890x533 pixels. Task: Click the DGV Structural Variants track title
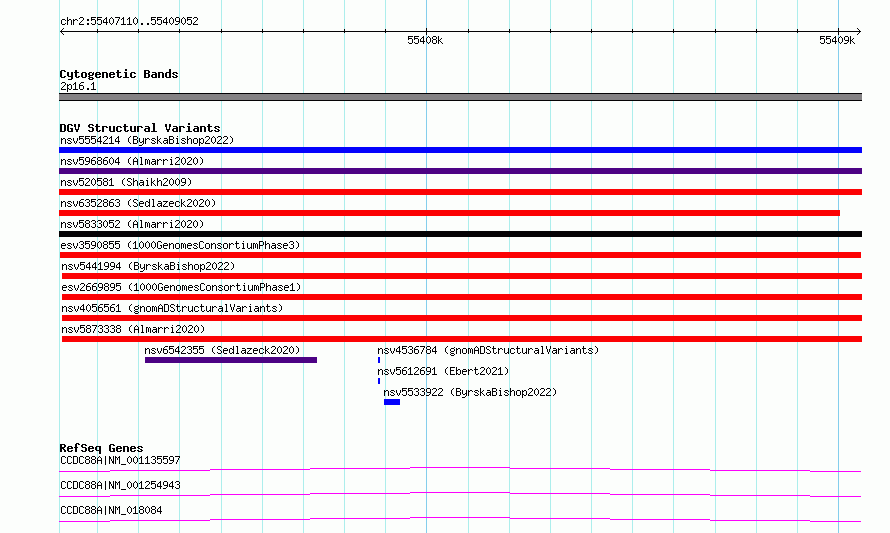140,128
